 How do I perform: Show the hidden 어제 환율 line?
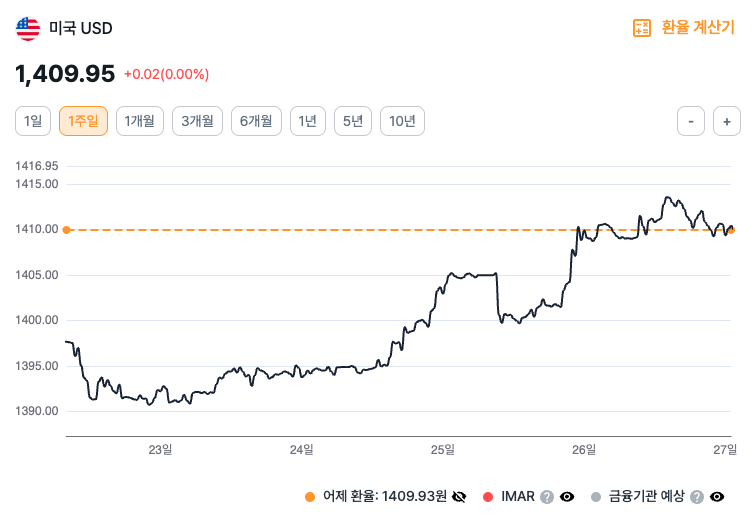coord(460,496)
